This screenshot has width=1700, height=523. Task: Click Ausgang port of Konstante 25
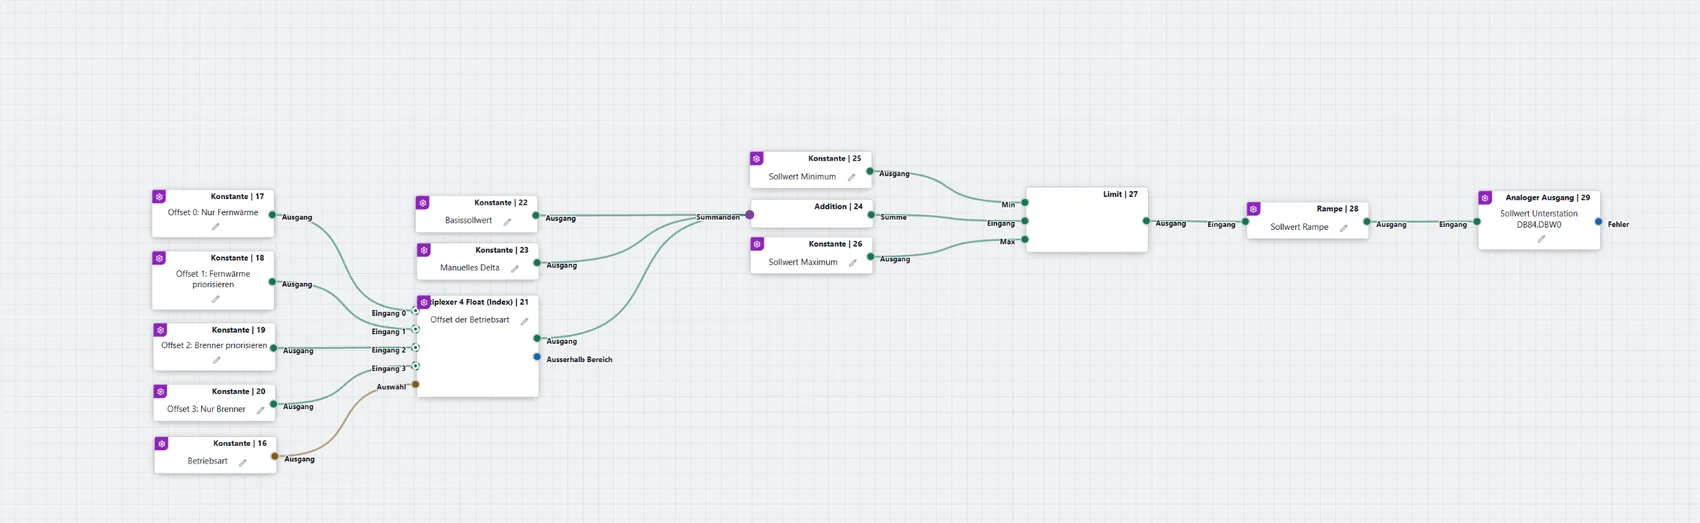tap(870, 171)
